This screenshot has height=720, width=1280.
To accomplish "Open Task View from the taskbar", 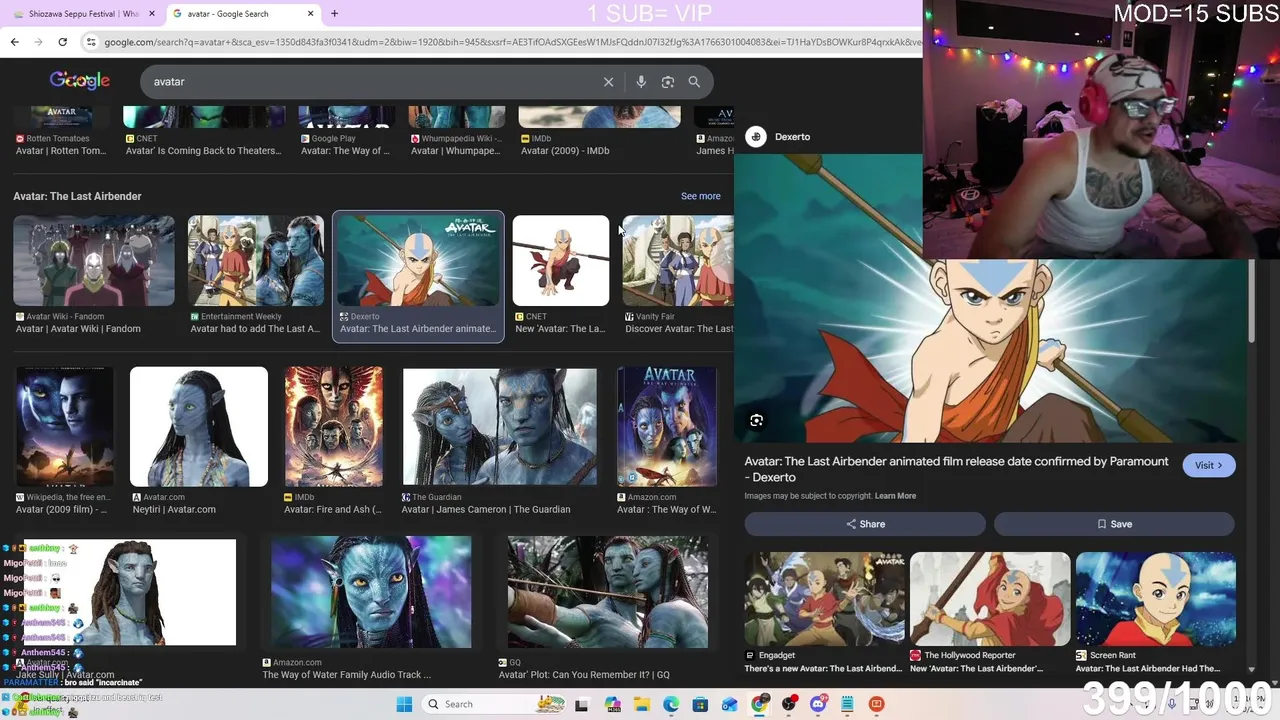I will click(582, 704).
